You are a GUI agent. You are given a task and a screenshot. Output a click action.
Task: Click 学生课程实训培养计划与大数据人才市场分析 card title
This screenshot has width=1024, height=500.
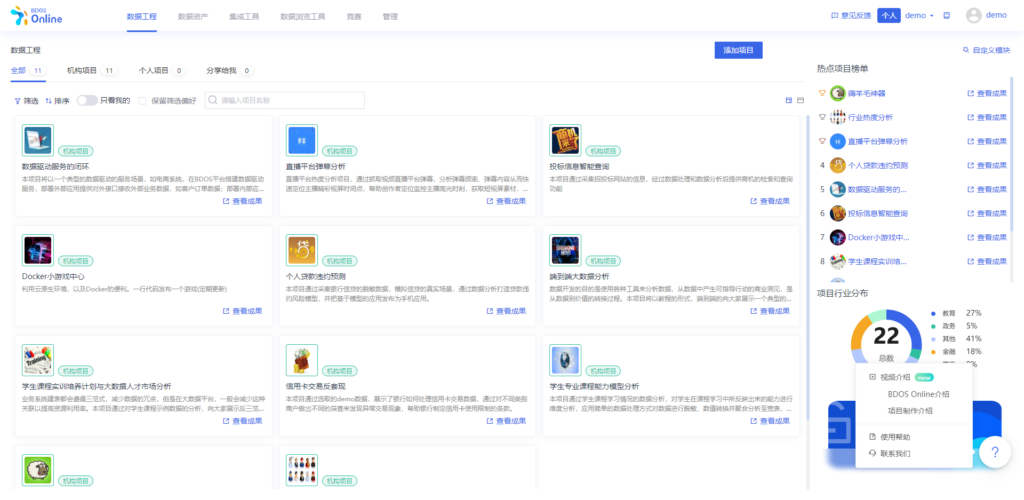pos(97,386)
